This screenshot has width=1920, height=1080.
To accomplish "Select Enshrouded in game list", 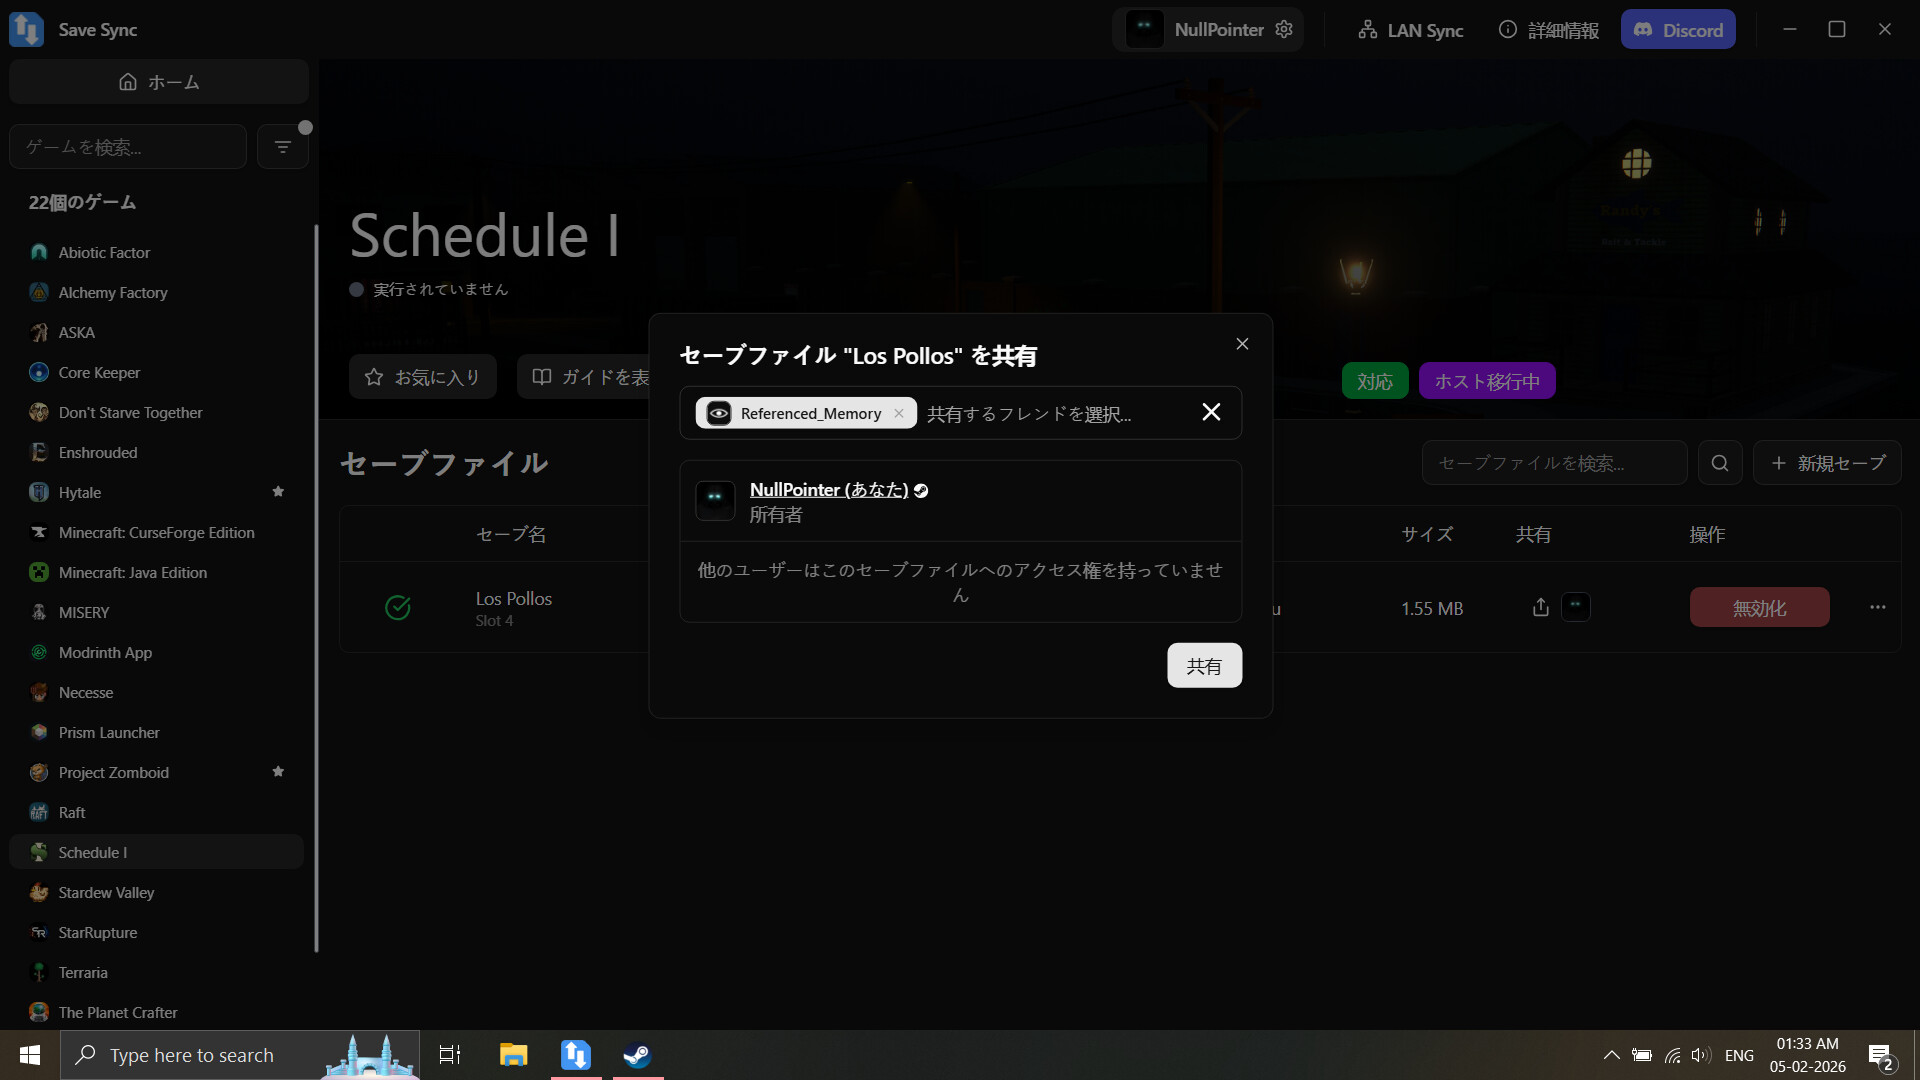I will click(156, 453).
